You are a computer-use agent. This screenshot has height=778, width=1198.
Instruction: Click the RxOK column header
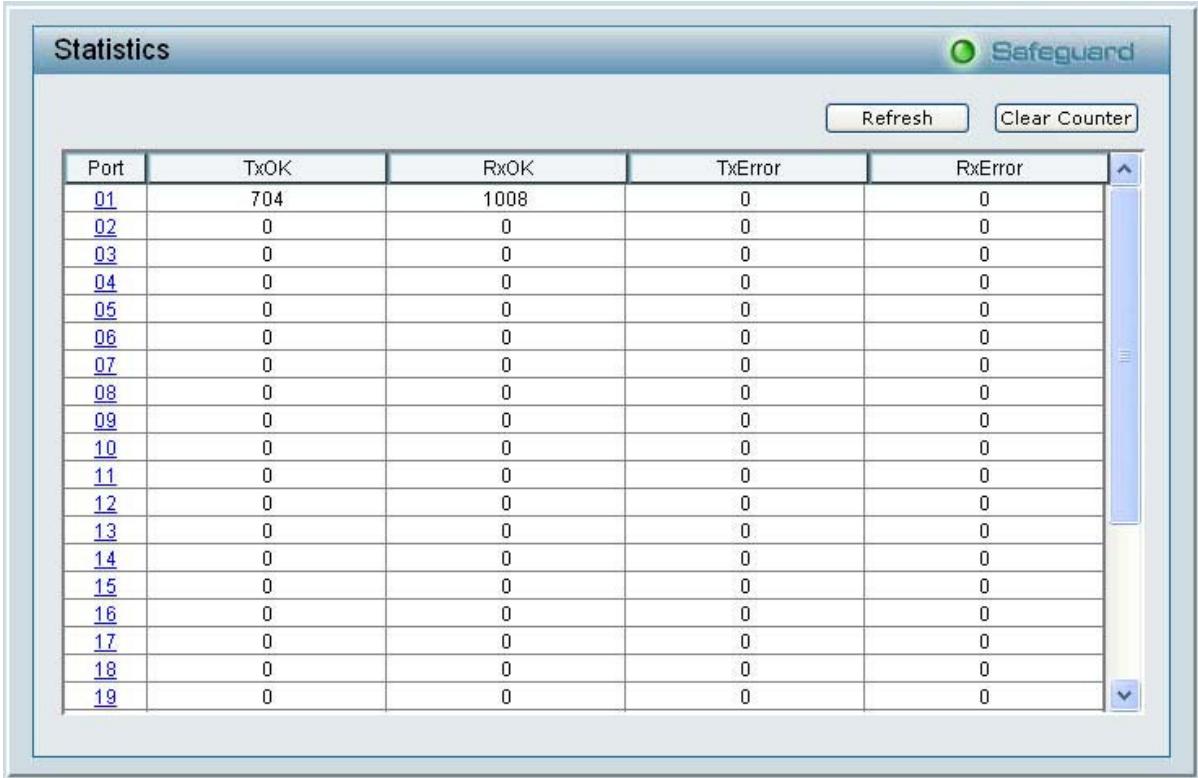click(x=507, y=168)
